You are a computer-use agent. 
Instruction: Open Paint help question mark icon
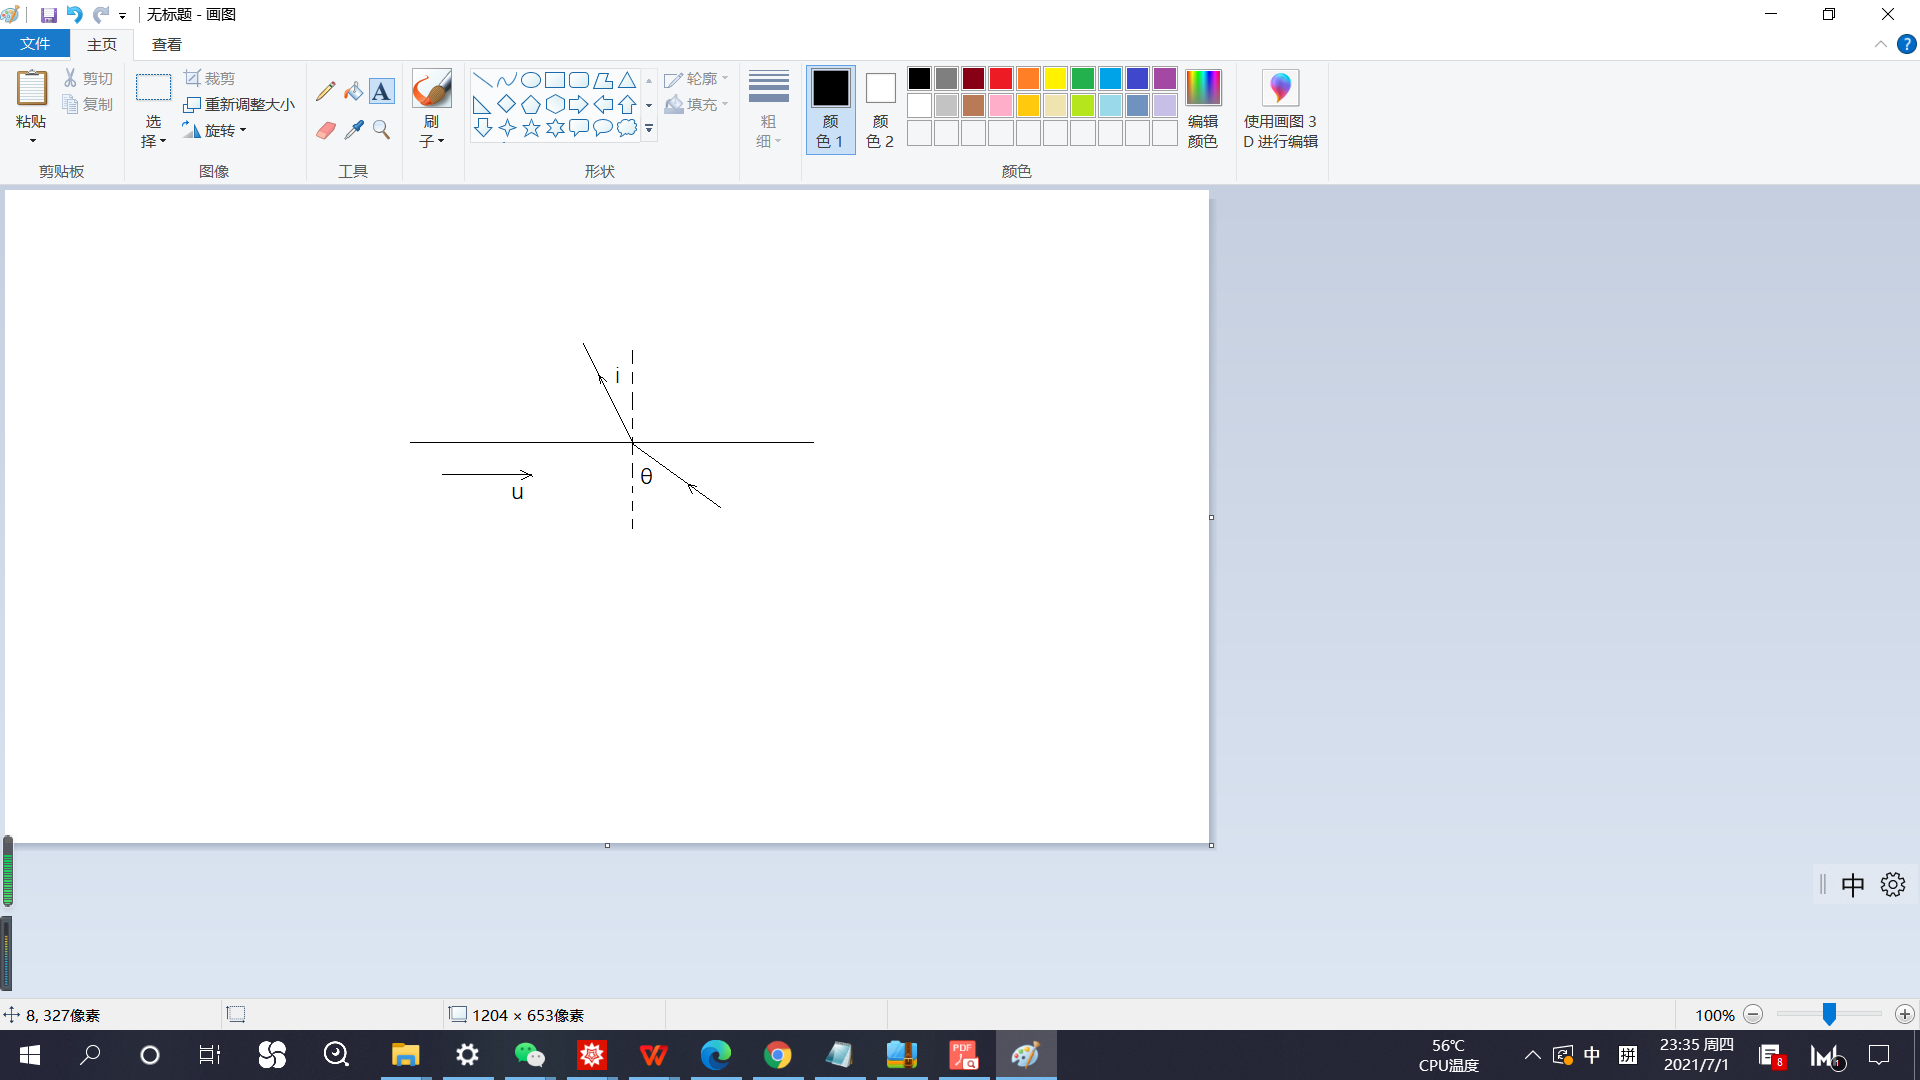1906,44
